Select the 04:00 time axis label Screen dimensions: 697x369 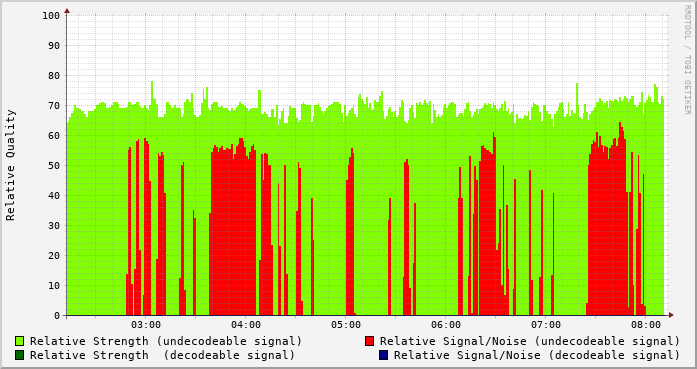246,325
